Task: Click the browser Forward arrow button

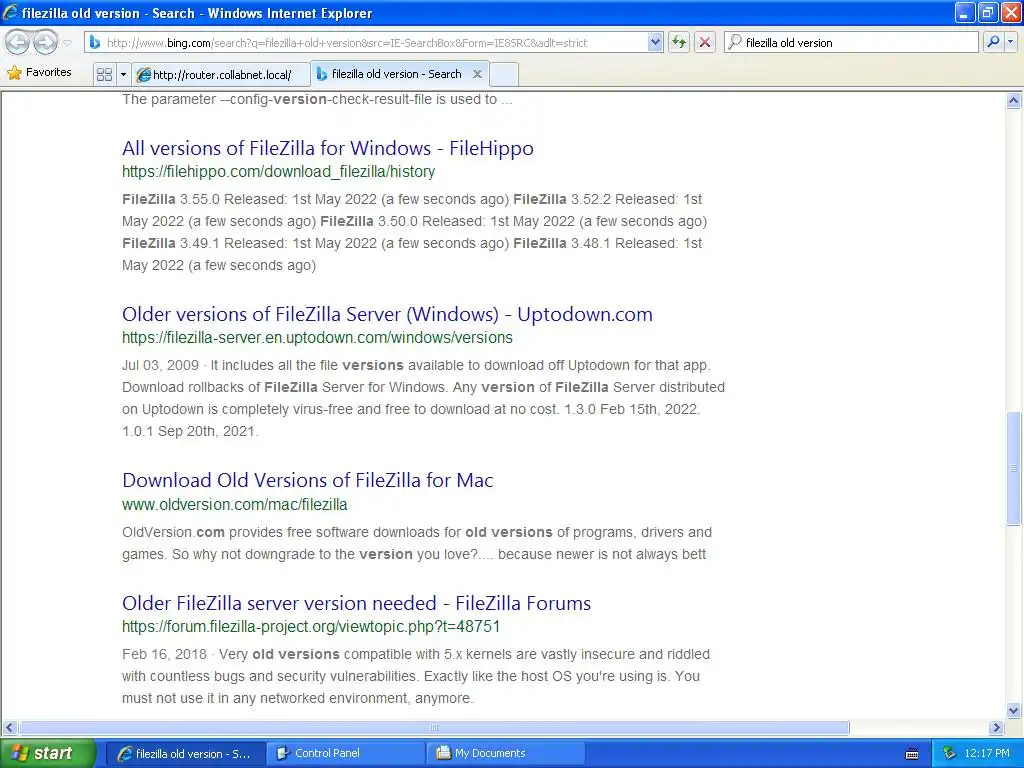Action: click(x=45, y=42)
